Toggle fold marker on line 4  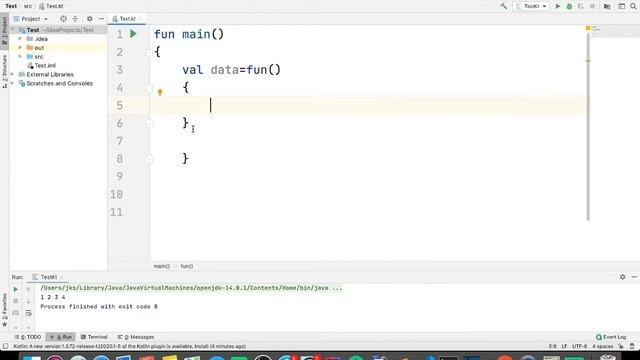pos(149,88)
